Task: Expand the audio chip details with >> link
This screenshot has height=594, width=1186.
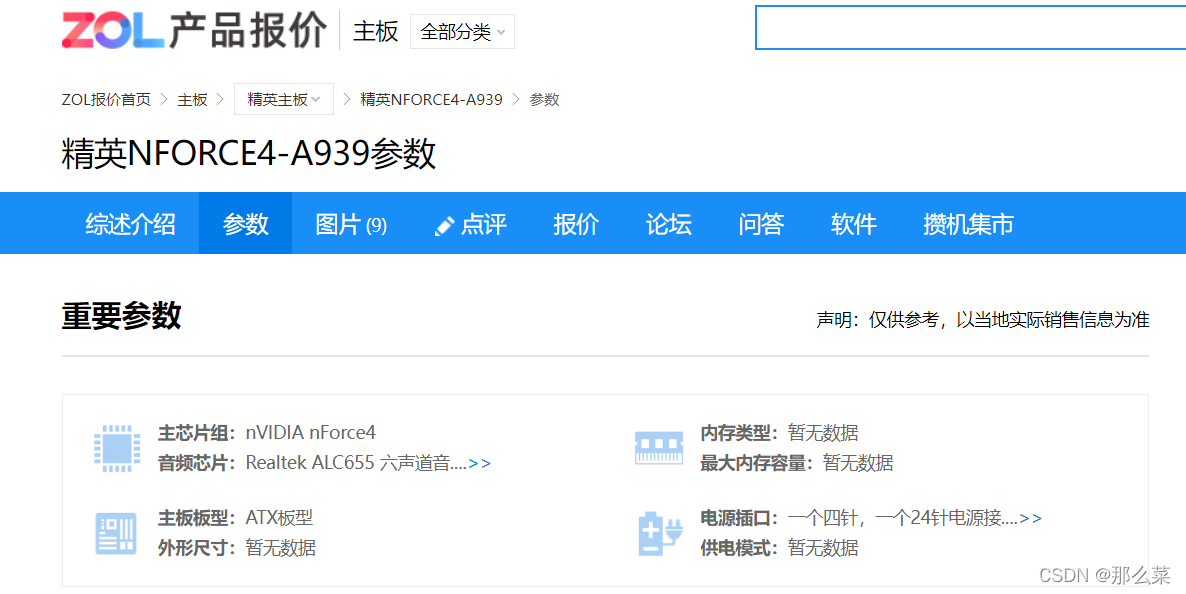Action: point(480,463)
